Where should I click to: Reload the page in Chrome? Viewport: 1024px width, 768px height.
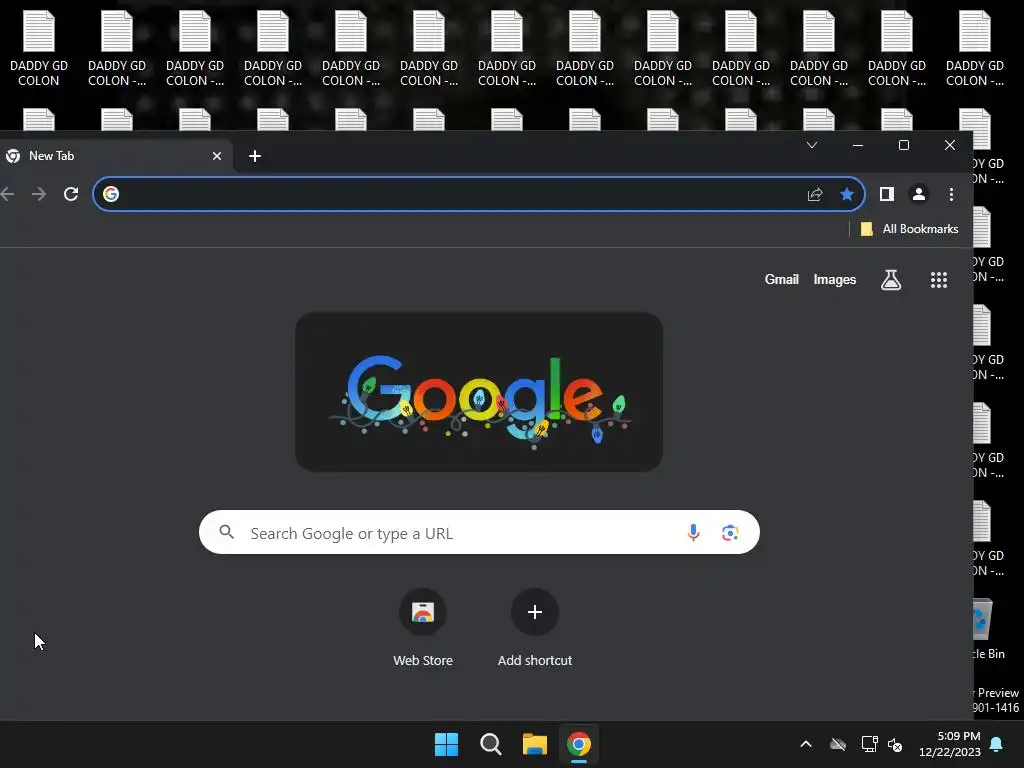pos(71,194)
